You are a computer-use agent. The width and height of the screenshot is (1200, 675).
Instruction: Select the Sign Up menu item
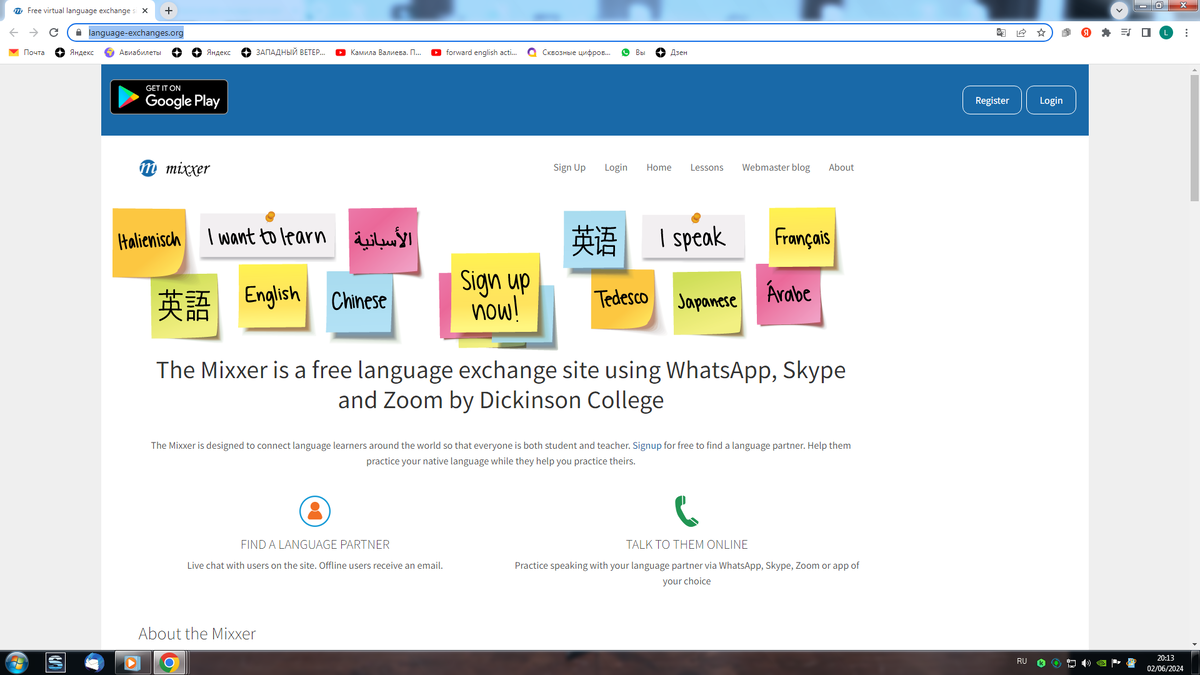pos(569,168)
